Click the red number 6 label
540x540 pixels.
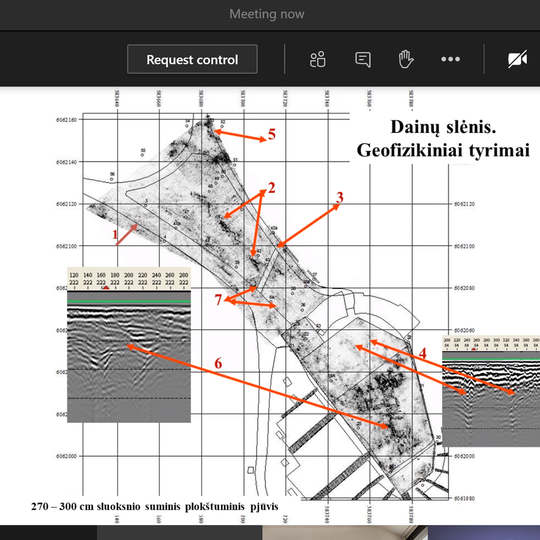[218, 363]
